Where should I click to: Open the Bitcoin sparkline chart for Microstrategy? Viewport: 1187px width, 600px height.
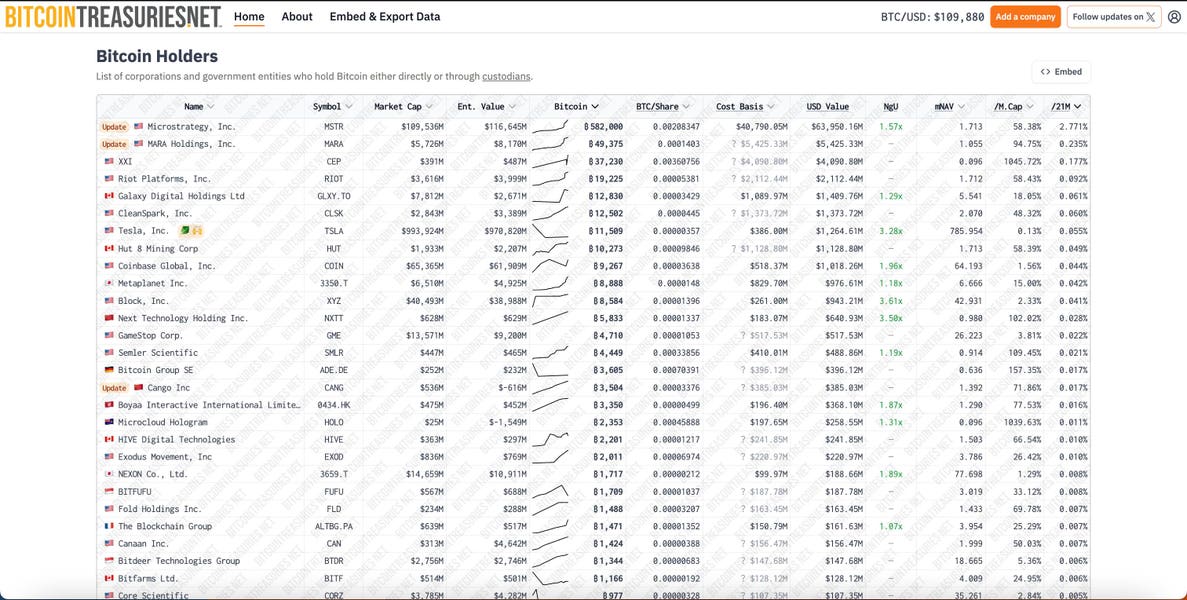[x=550, y=126]
